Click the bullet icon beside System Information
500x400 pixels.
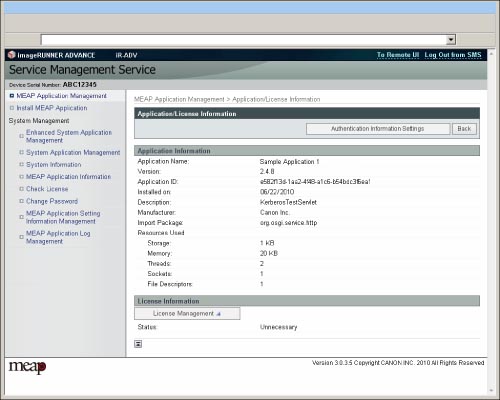coord(21,165)
